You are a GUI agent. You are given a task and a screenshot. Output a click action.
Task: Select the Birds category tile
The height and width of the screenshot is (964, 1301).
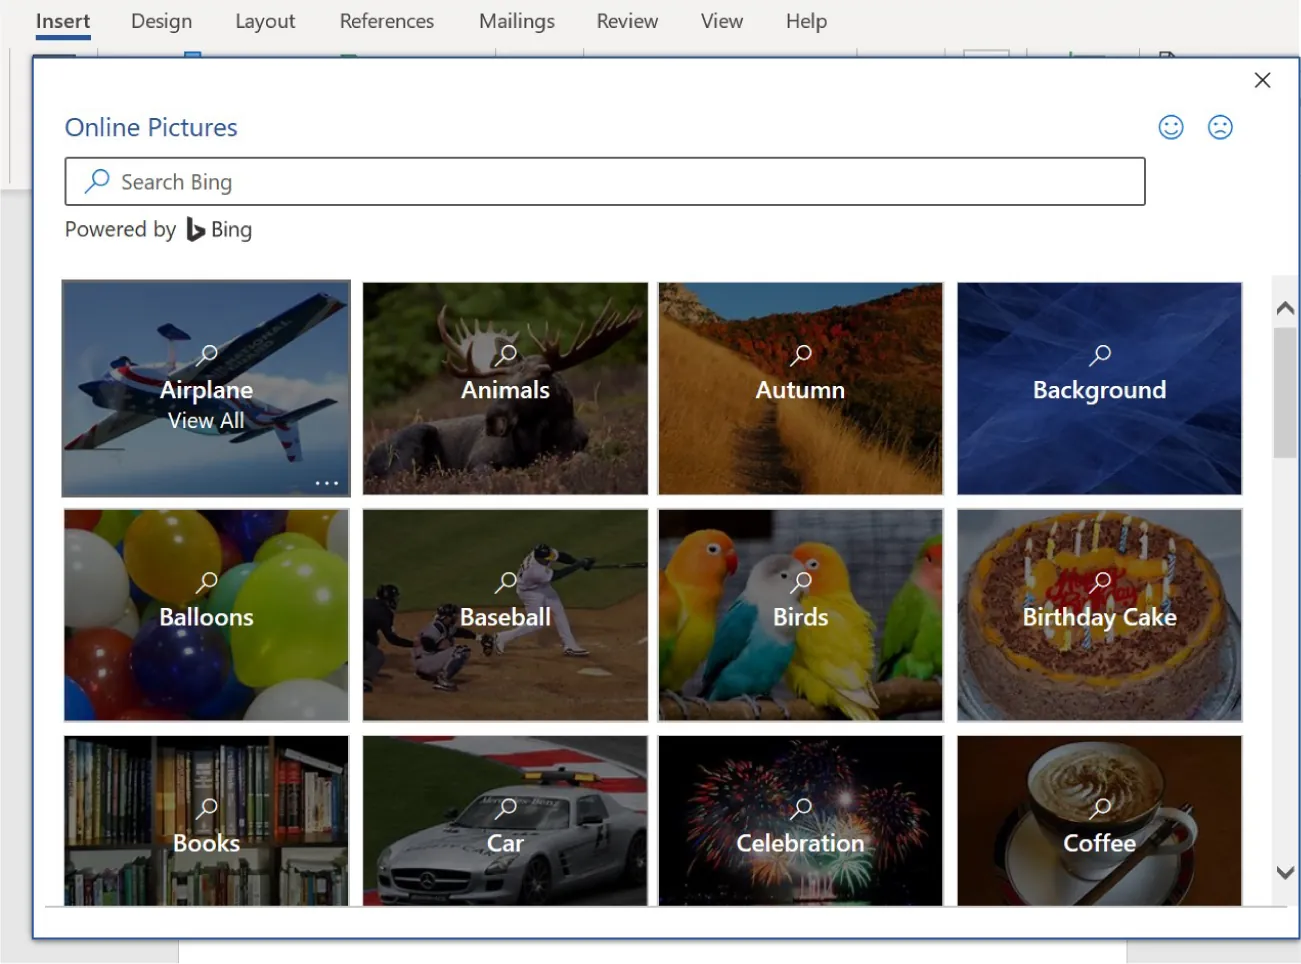click(x=800, y=616)
